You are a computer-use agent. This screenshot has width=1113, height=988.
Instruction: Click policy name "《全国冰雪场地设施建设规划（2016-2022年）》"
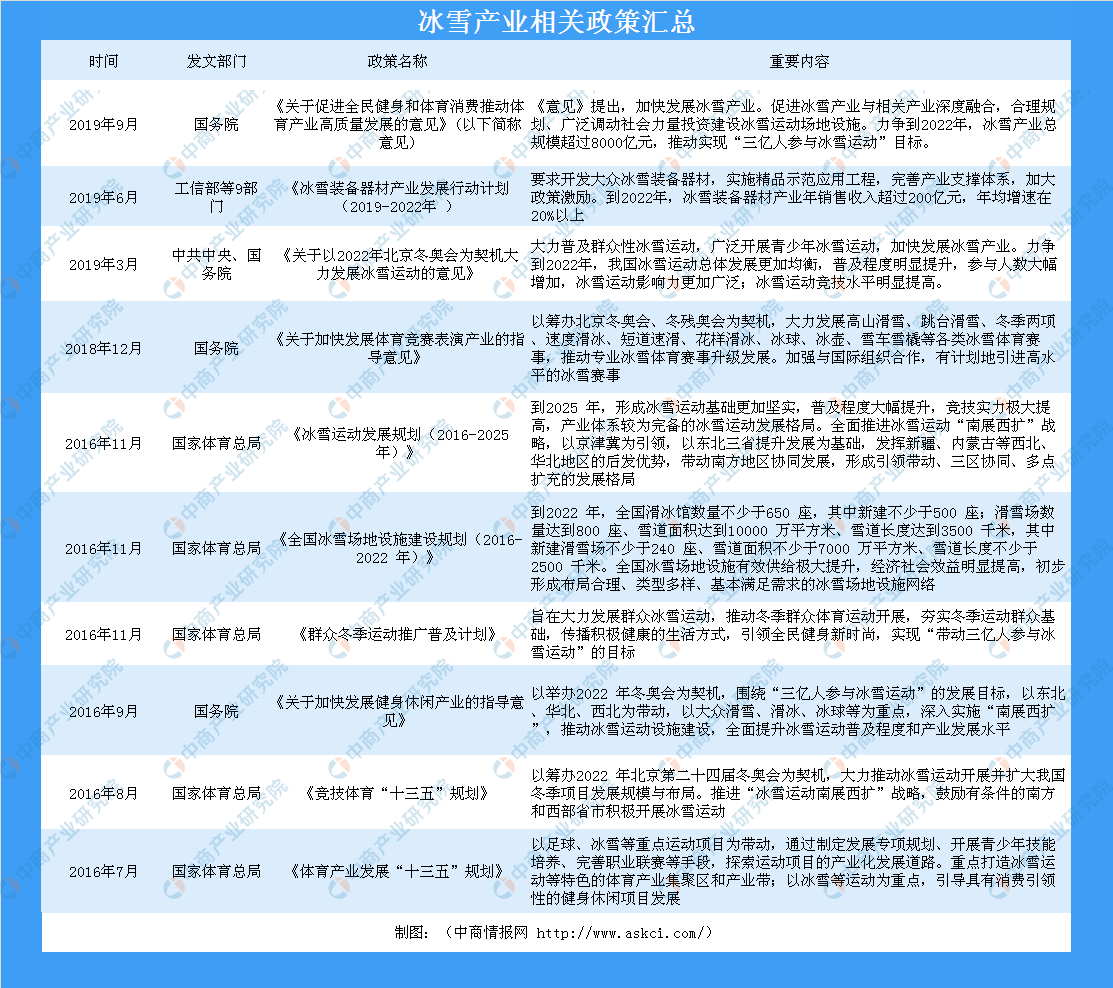pos(398,549)
